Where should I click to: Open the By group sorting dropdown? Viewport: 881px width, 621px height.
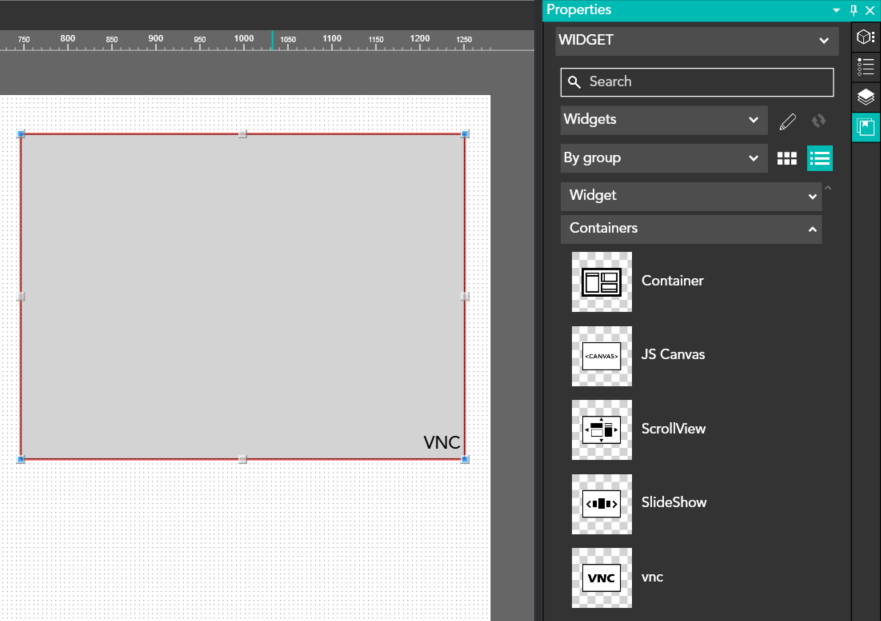click(663, 158)
